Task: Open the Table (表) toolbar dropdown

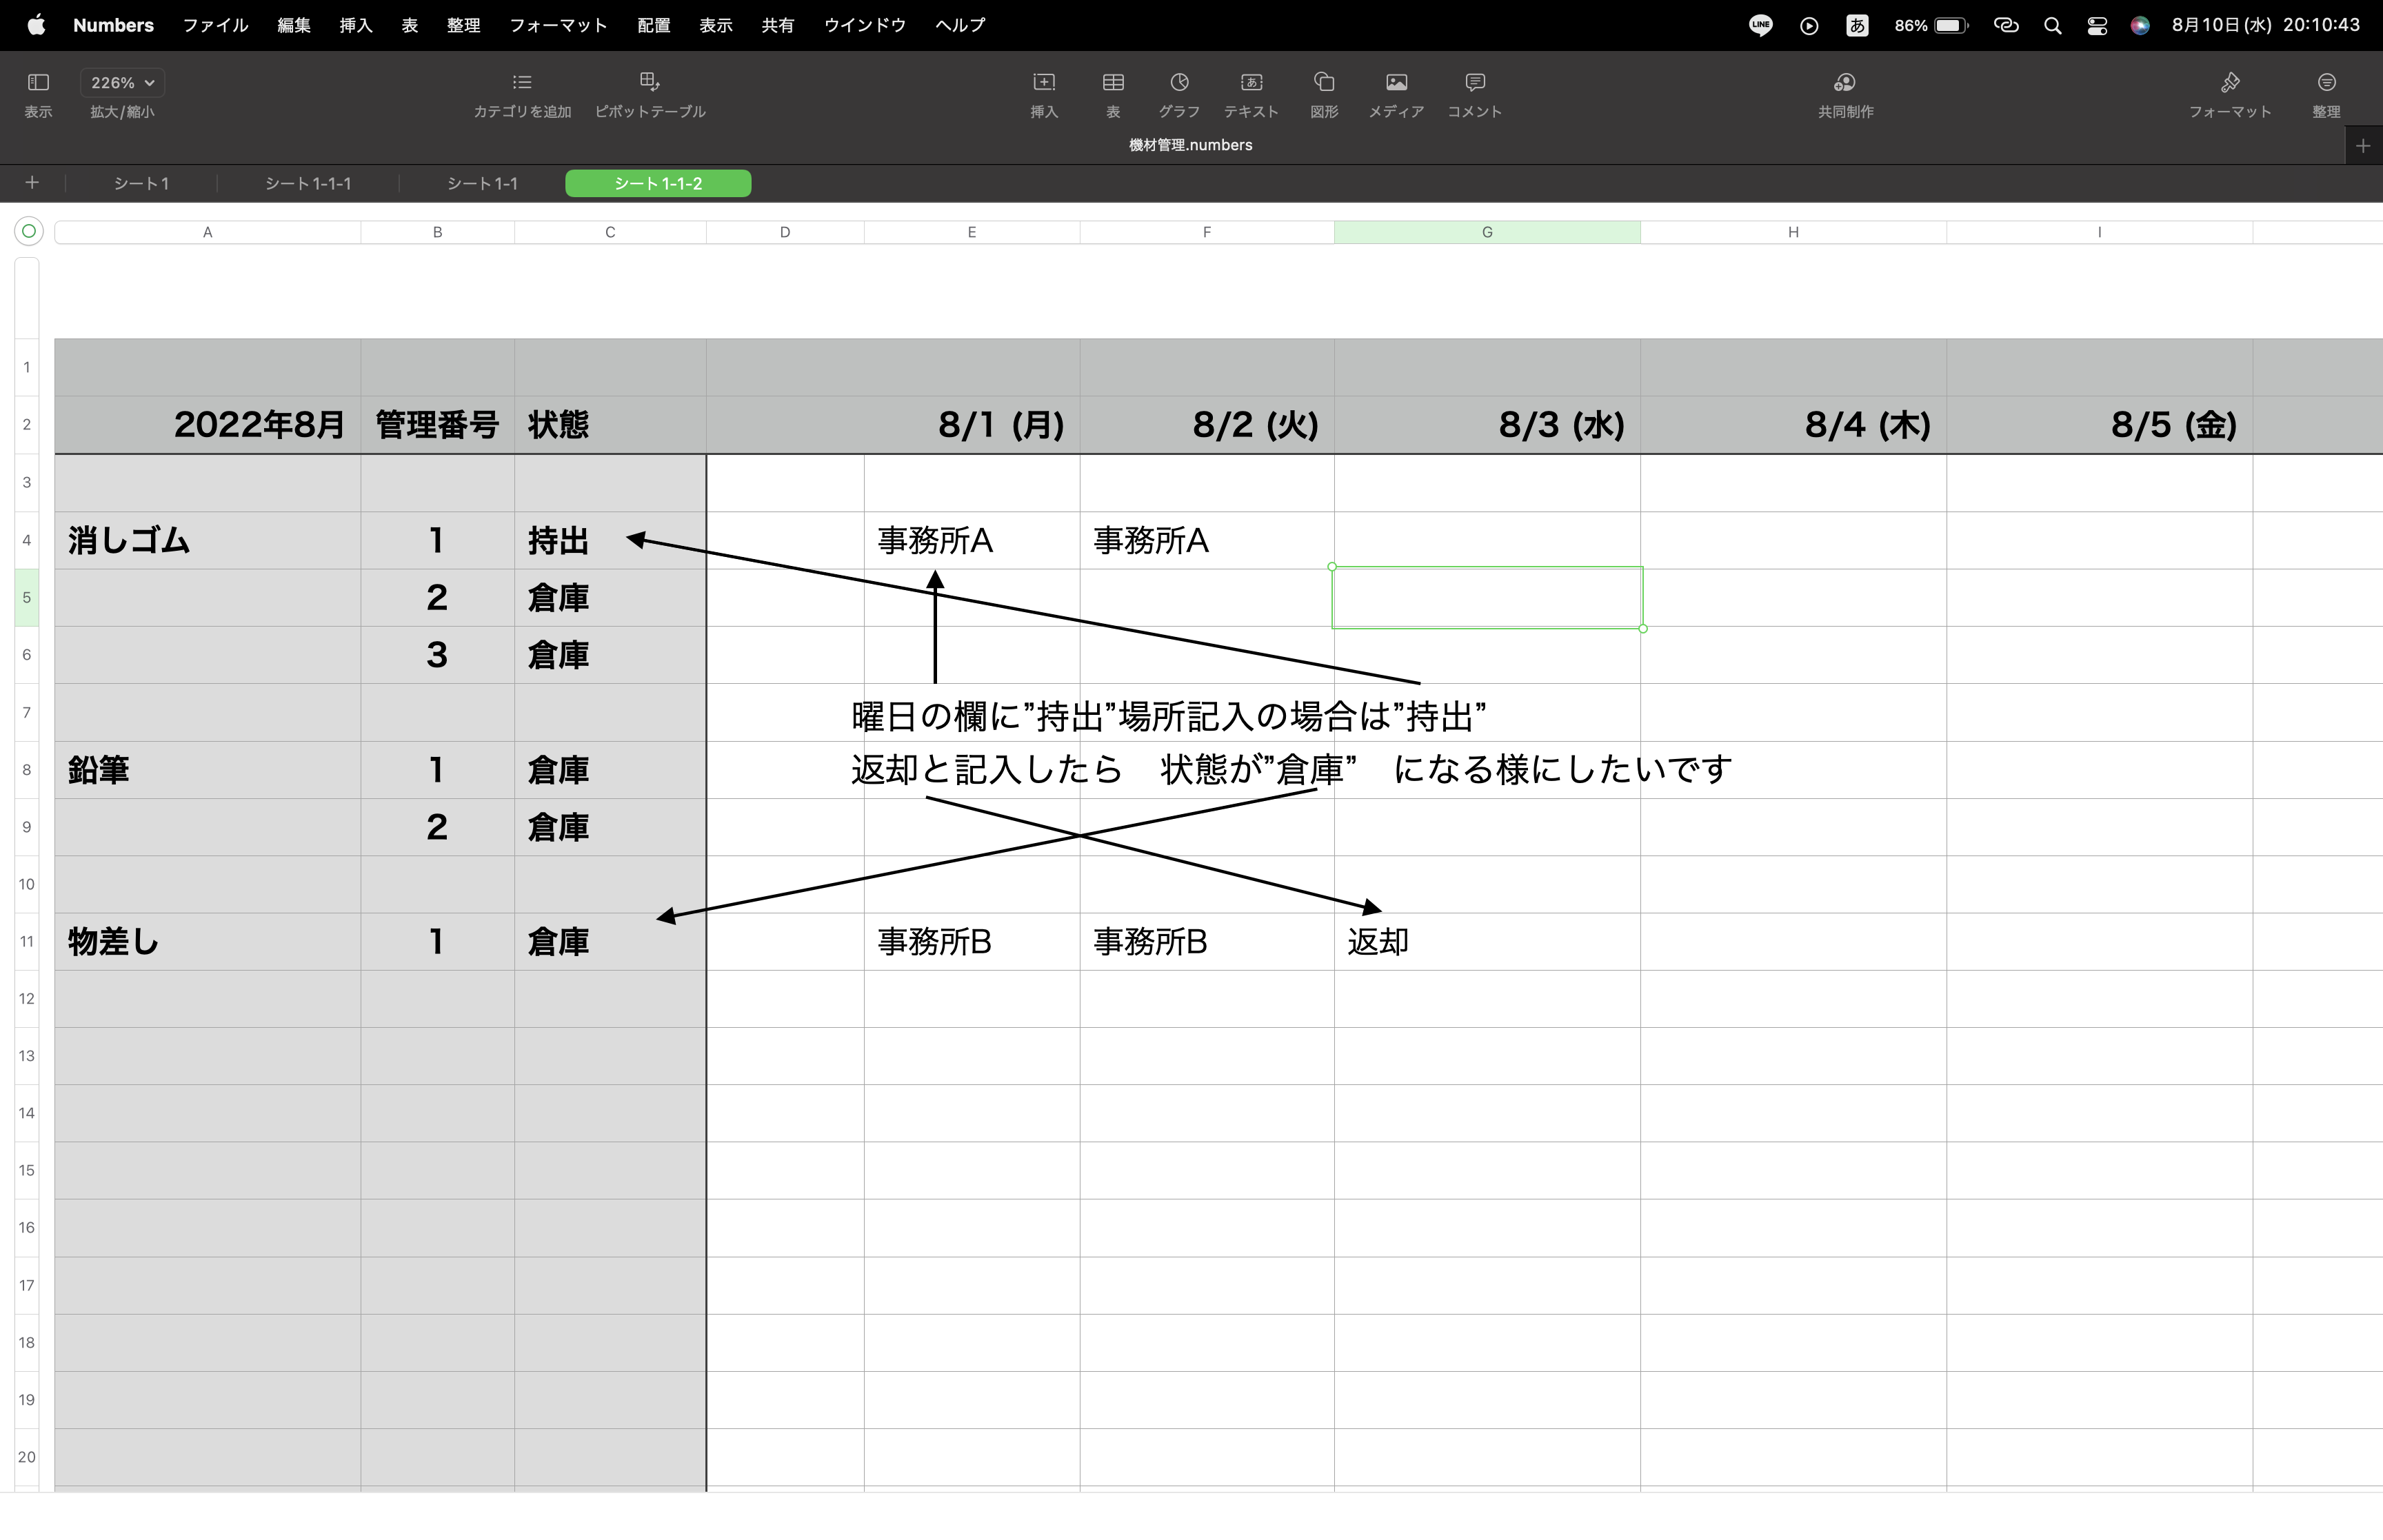Action: coord(1112,82)
